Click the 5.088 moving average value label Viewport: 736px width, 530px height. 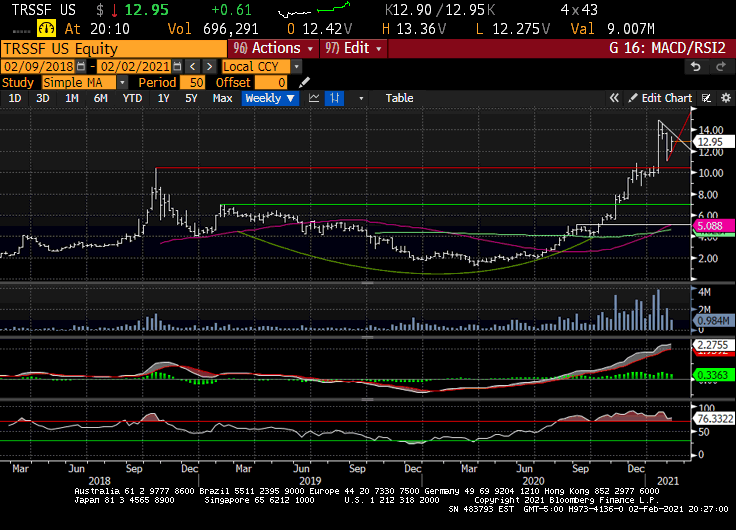point(713,226)
